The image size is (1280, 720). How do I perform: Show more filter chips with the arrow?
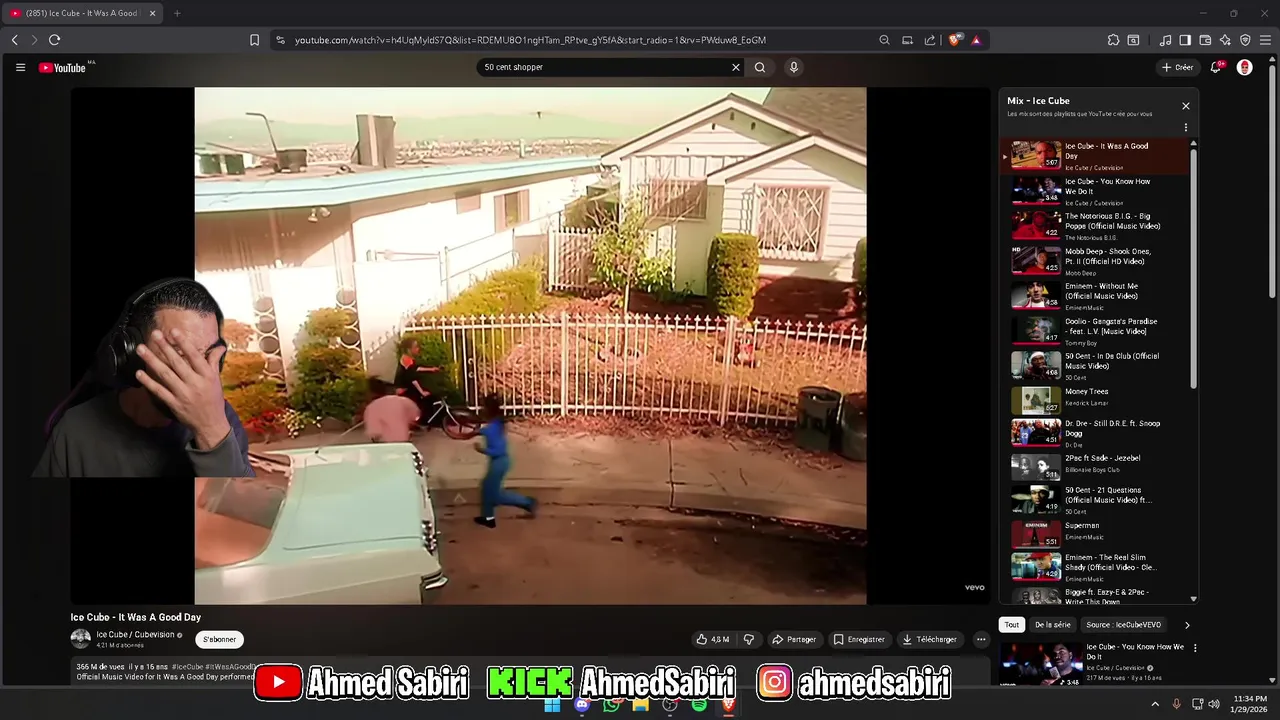click(x=1187, y=625)
